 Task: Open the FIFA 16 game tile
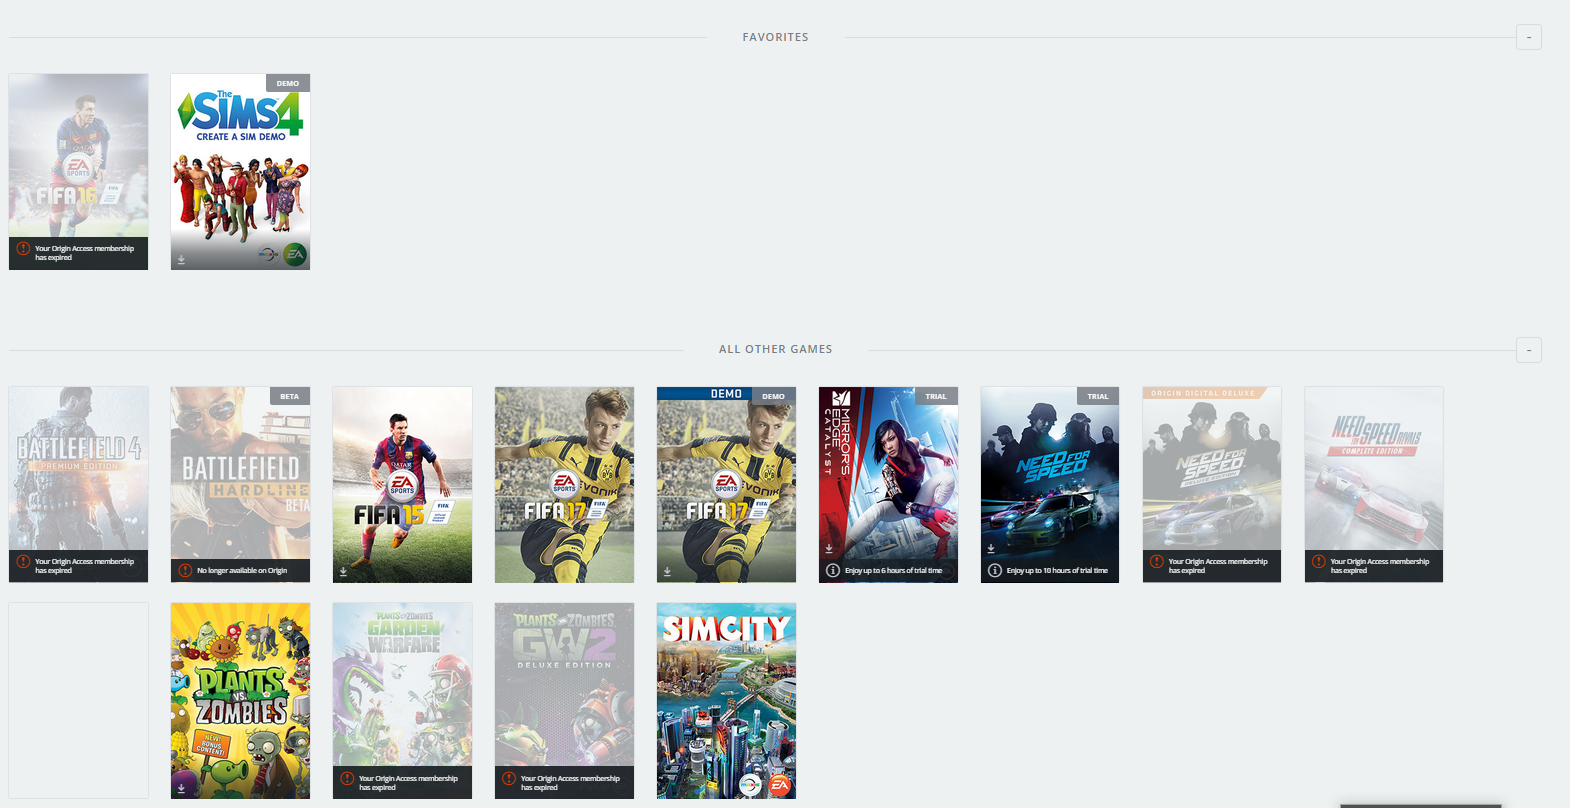79,171
